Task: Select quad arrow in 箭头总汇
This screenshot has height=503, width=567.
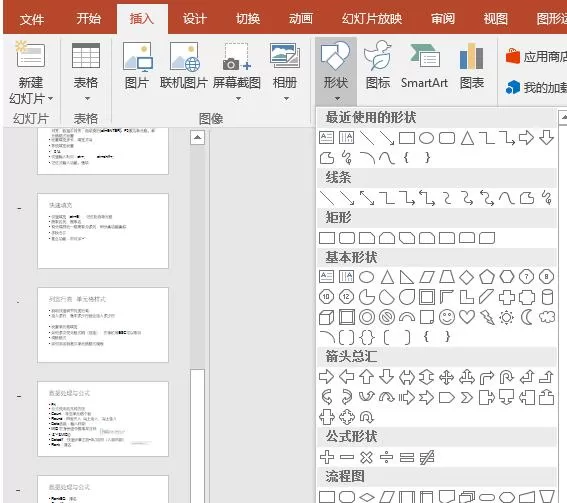Action: pos(447,377)
